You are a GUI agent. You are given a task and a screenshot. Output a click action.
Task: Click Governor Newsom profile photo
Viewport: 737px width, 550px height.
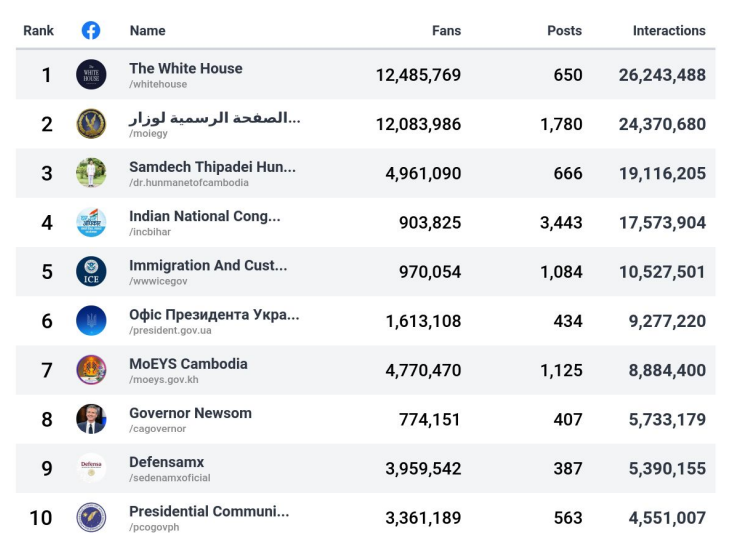pyautogui.click(x=91, y=419)
